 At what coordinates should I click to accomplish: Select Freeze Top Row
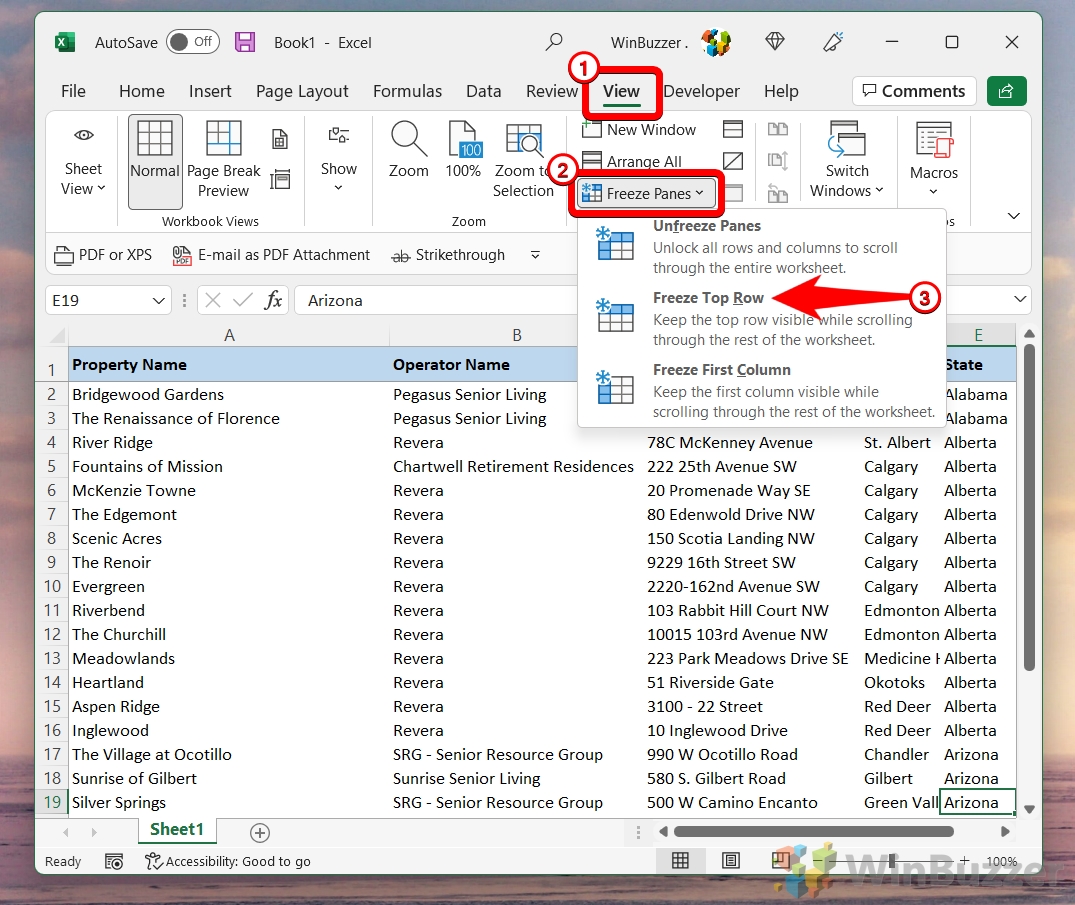coord(709,297)
